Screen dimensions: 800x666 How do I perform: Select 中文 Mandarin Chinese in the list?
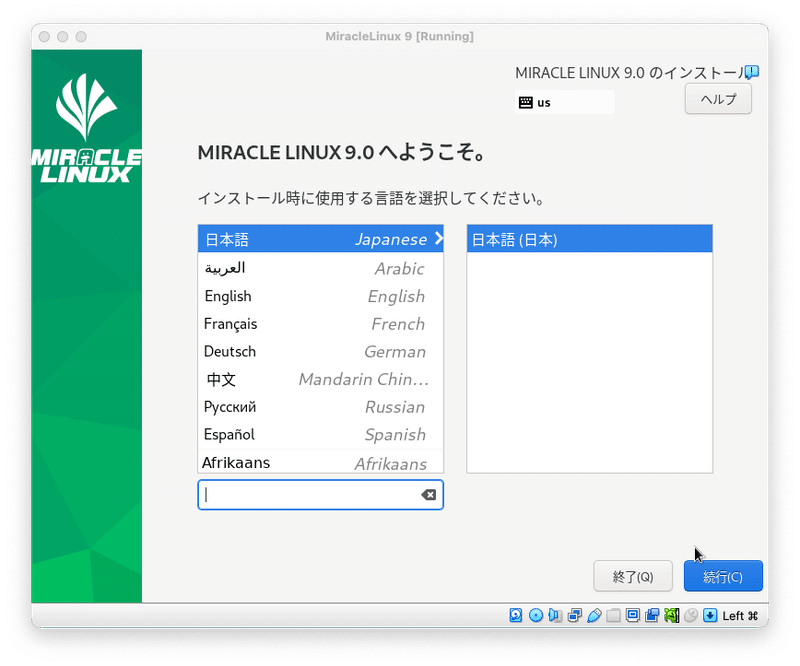(320, 379)
